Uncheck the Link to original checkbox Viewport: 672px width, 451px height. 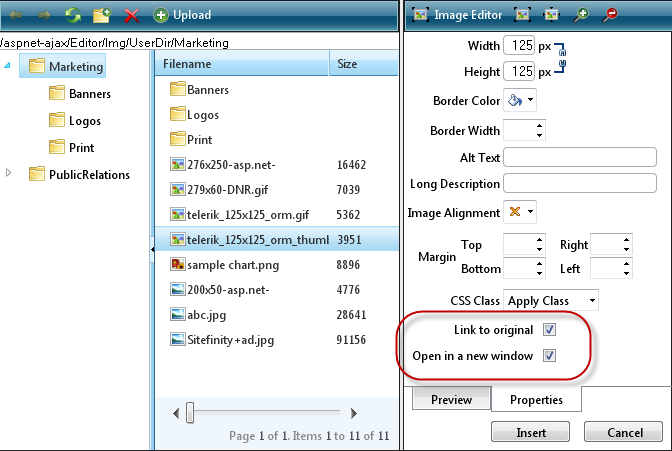tap(549, 330)
